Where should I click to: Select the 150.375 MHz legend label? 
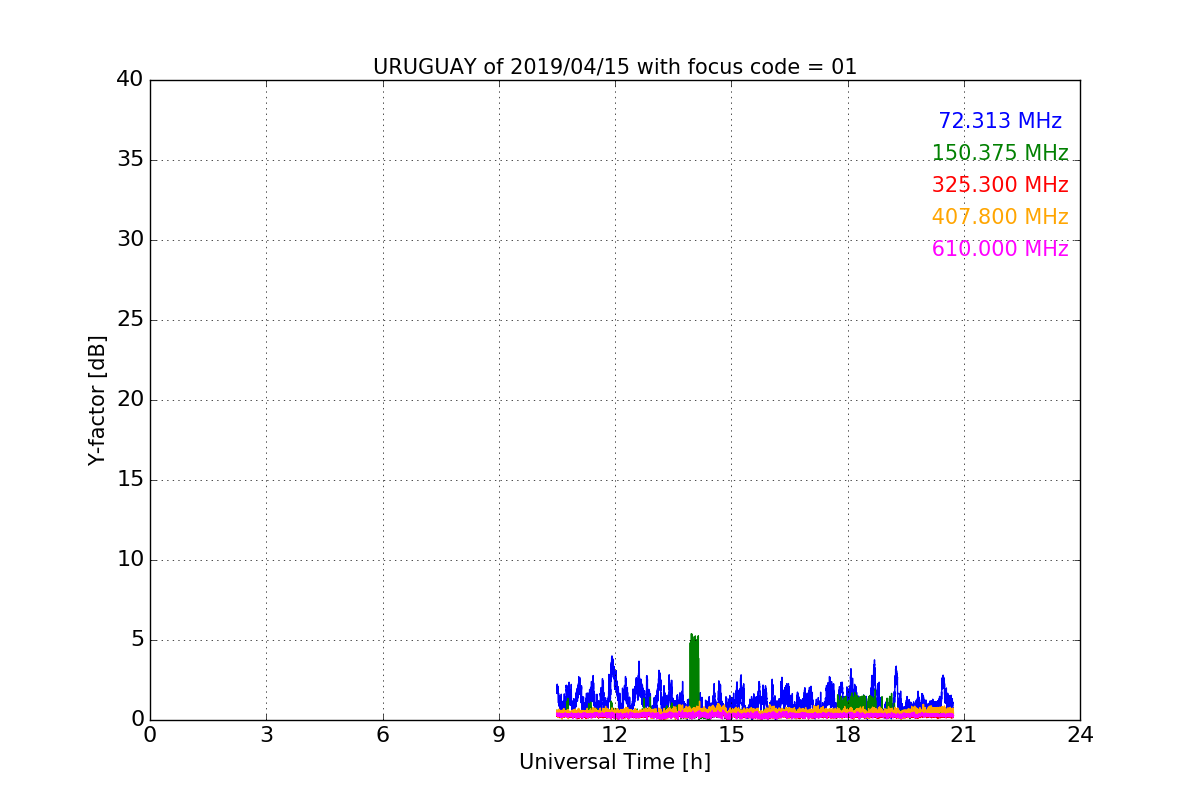coord(1000,153)
